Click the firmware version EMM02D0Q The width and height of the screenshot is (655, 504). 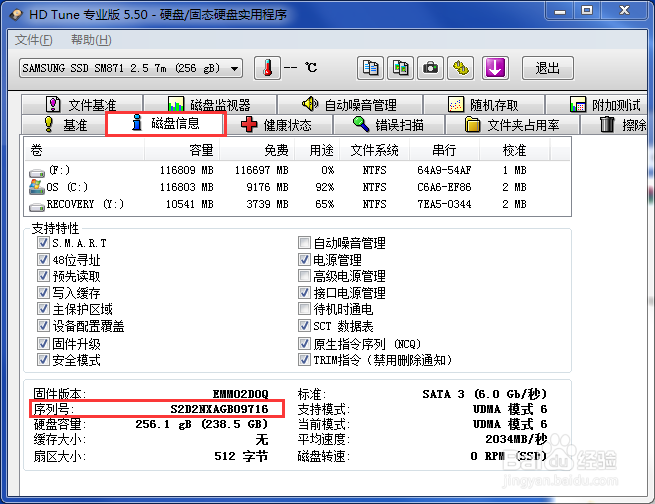point(241,394)
